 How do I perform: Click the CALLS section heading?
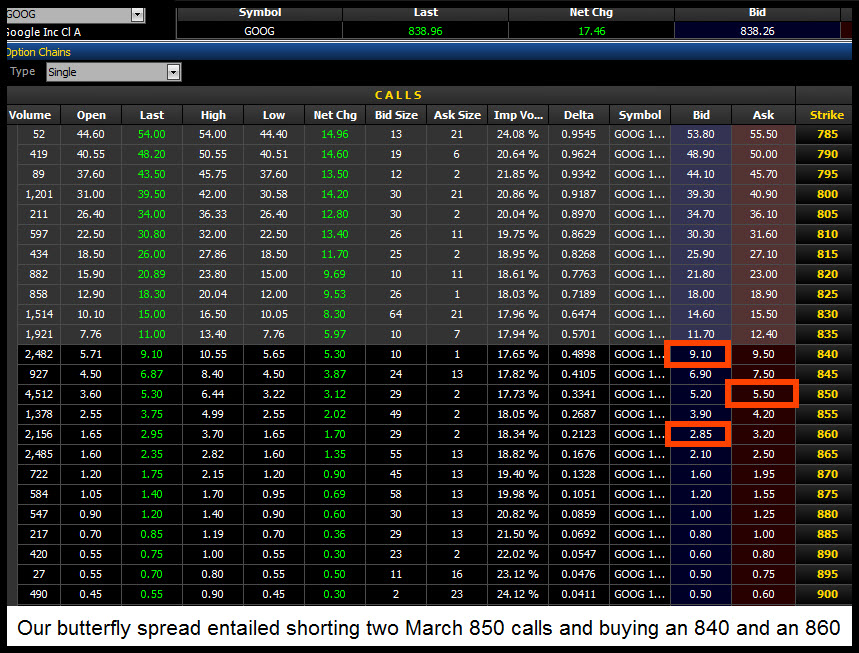(x=398, y=95)
